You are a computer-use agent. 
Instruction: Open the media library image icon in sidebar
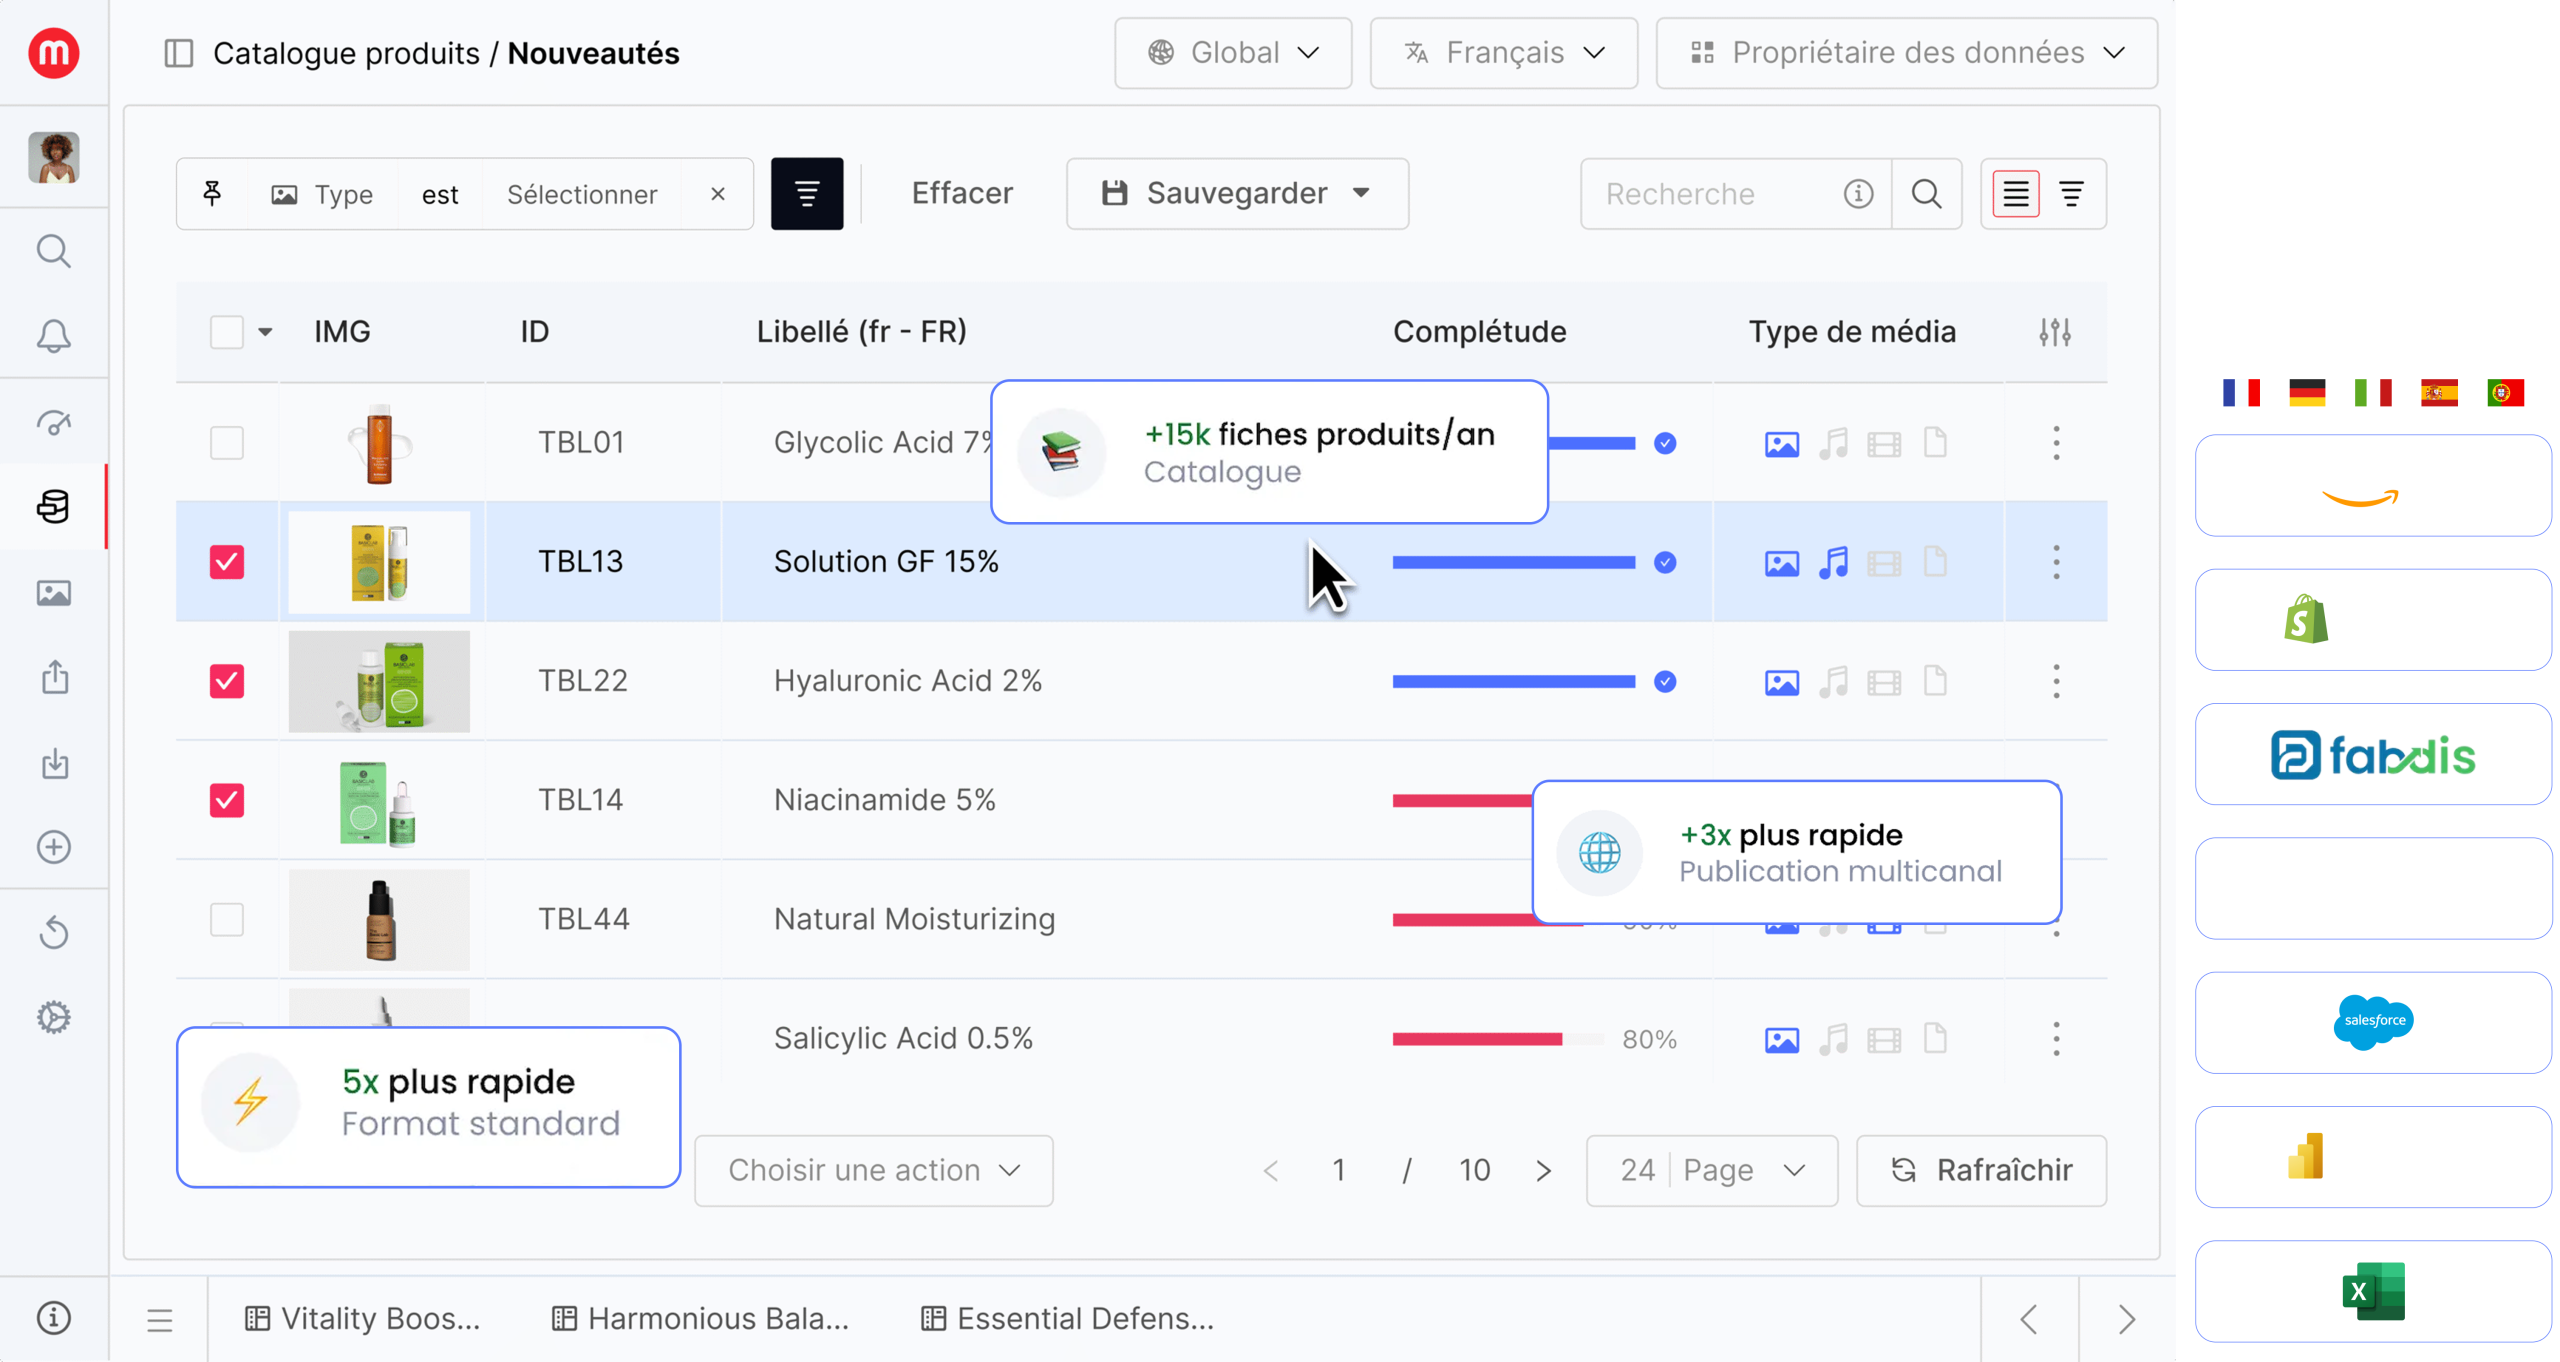(54, 593)
